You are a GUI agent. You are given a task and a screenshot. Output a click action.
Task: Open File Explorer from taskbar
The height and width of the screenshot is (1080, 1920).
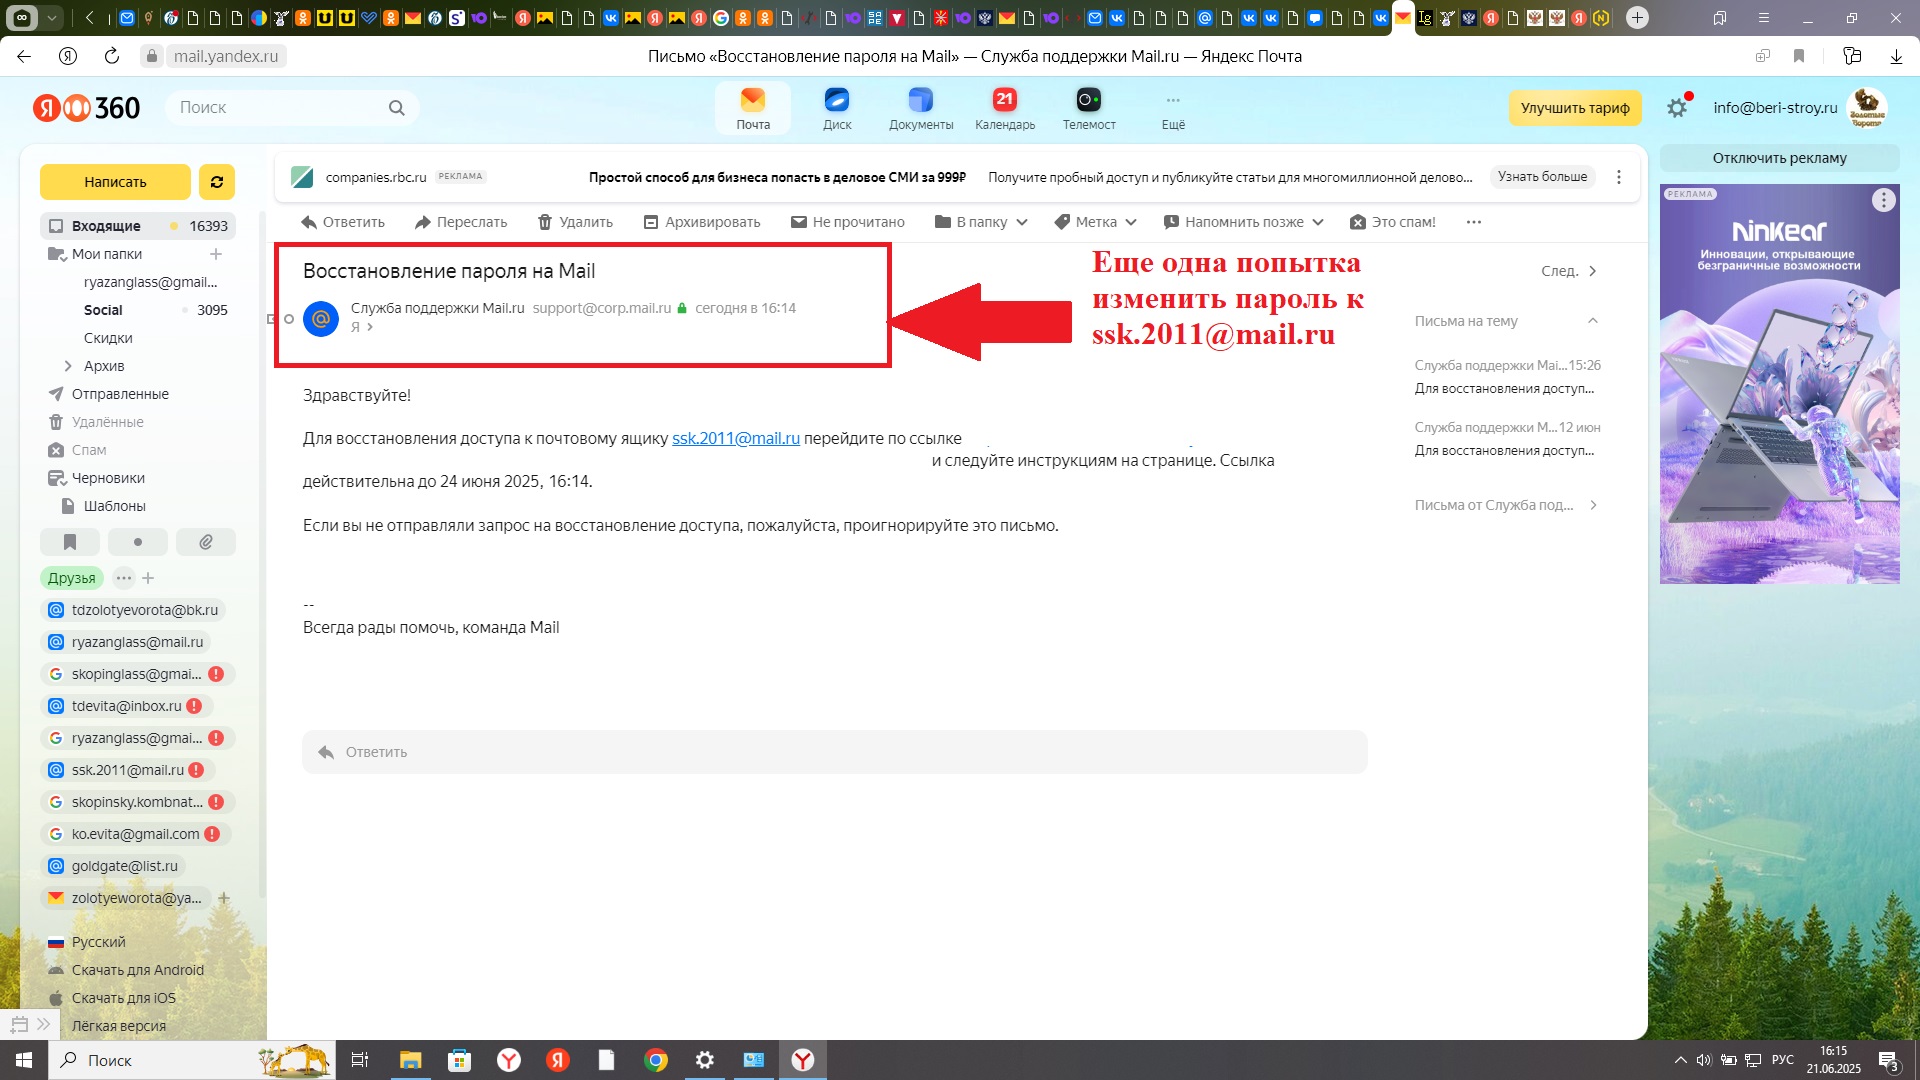click(x=410, y=1060)
